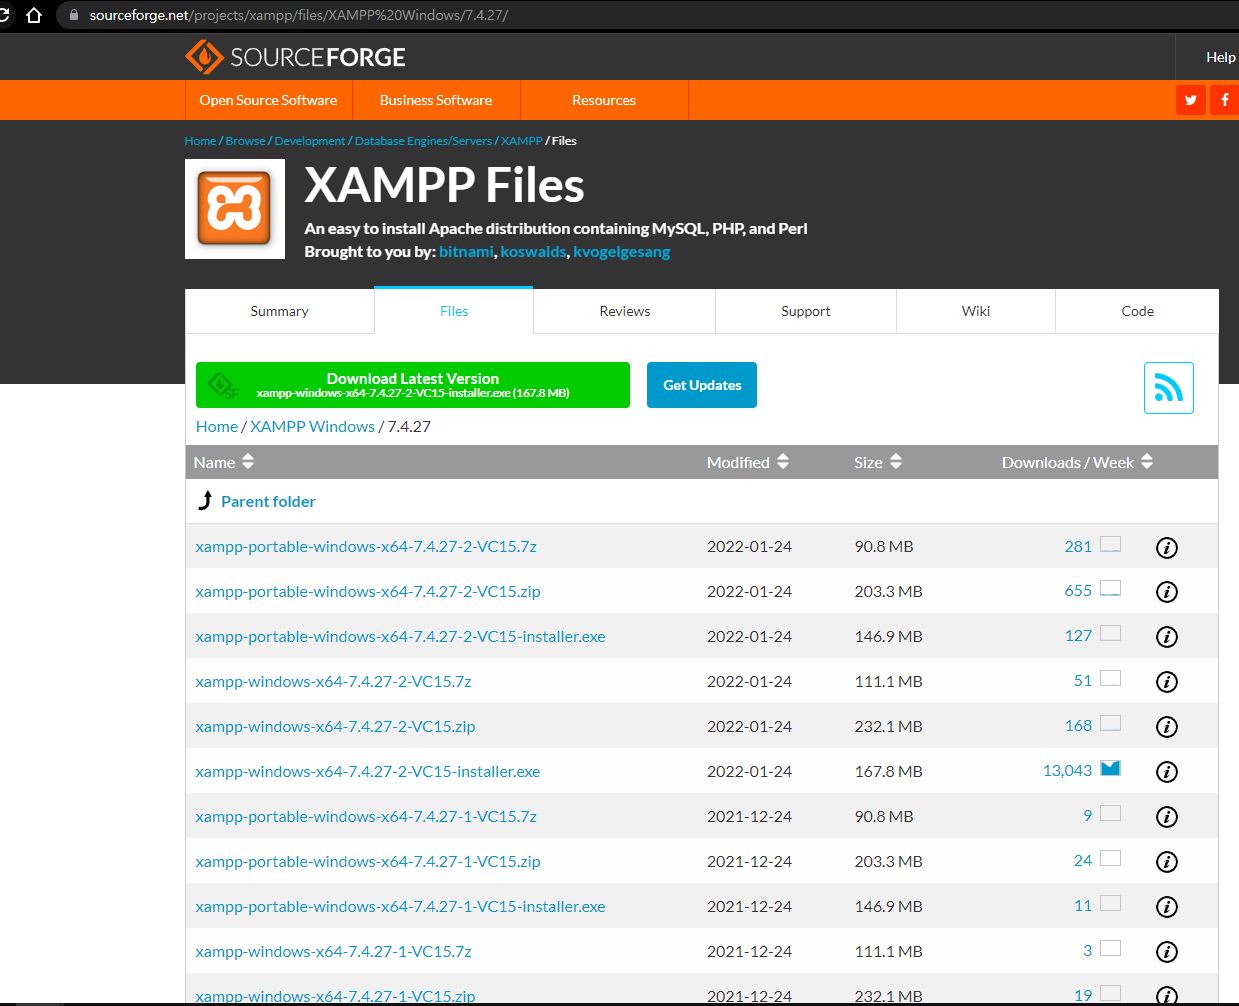
Task: Click download bar chart for 281 row
Action: 1110,544
